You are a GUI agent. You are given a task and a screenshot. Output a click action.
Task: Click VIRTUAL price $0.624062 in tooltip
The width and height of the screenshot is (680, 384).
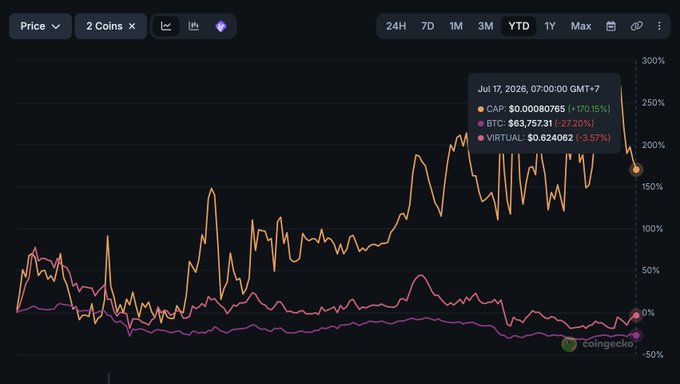[550, 138]
